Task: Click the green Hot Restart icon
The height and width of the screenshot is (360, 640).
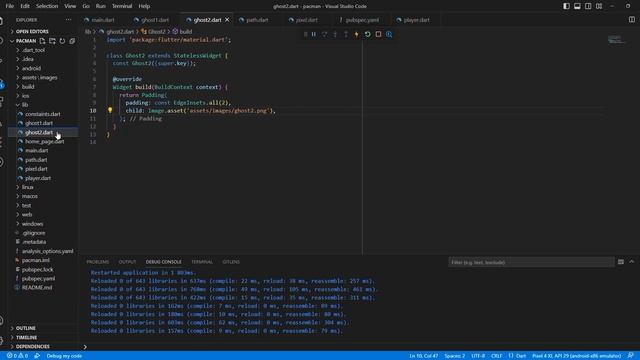Action: 367,35
